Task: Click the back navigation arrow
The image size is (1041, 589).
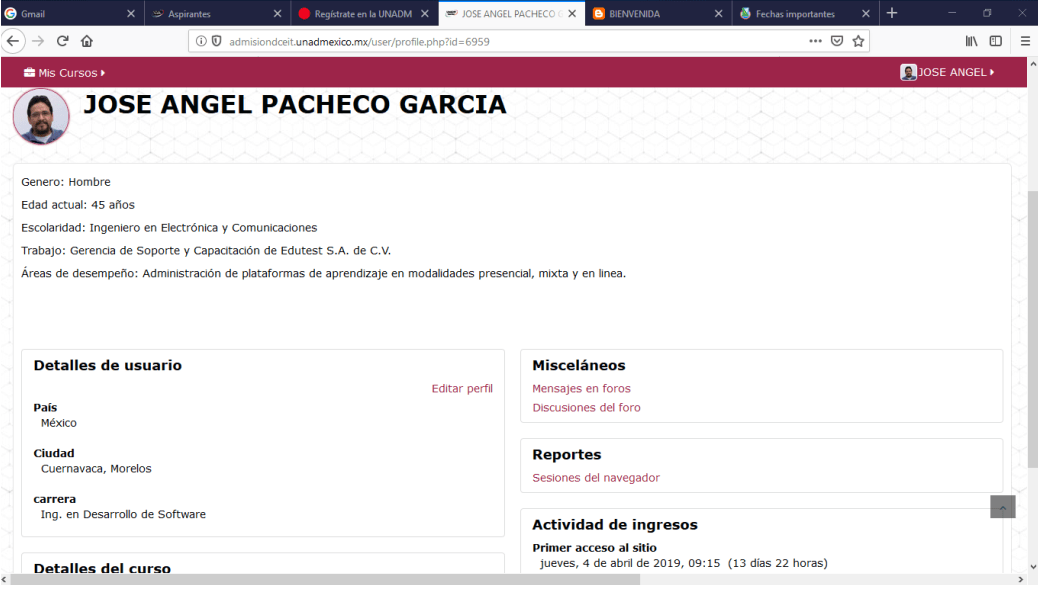Action: [13, 41]
